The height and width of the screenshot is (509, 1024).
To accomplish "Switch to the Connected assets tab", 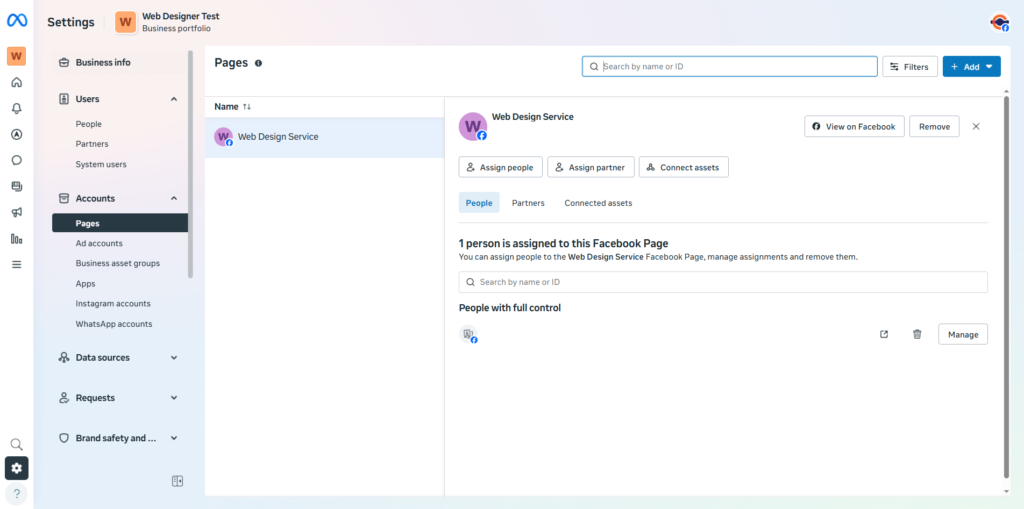I will 598,203.
